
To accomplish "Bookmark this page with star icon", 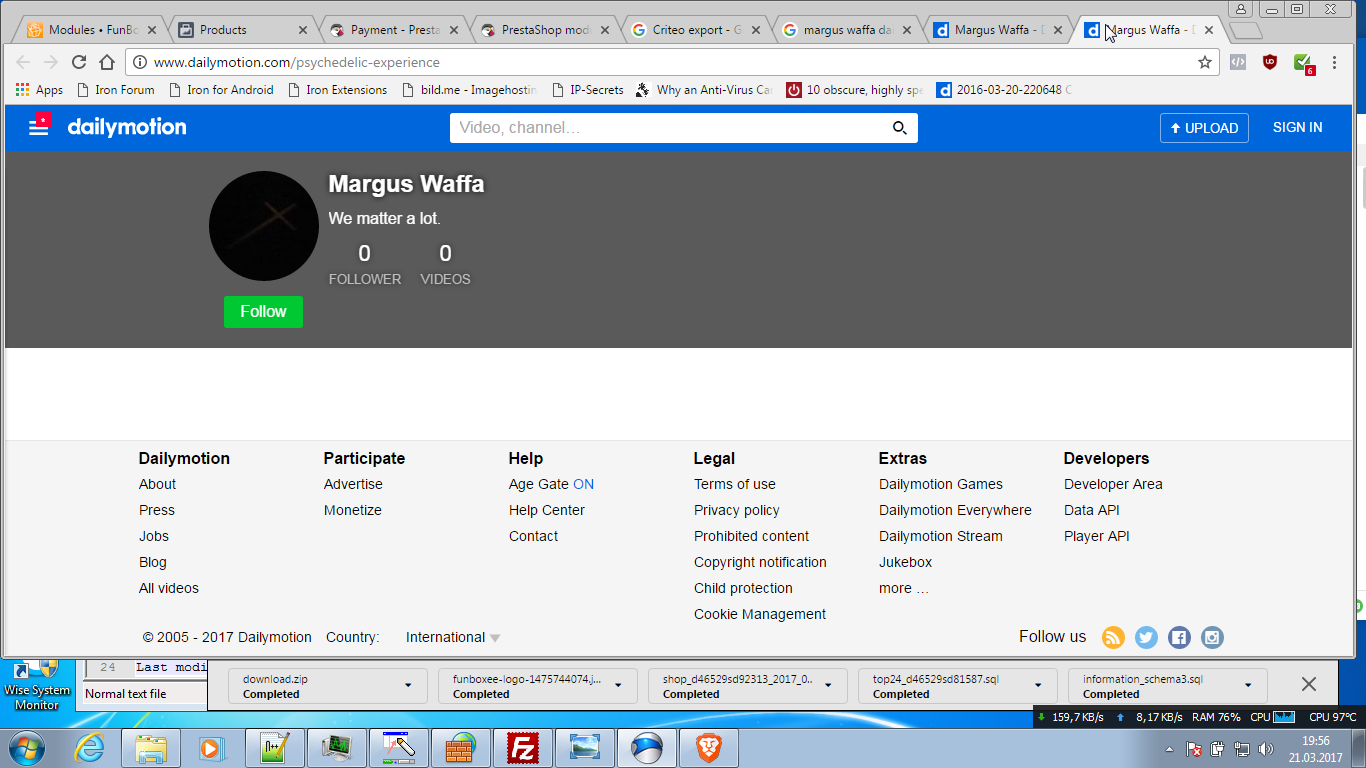I will click(1204, 62).
